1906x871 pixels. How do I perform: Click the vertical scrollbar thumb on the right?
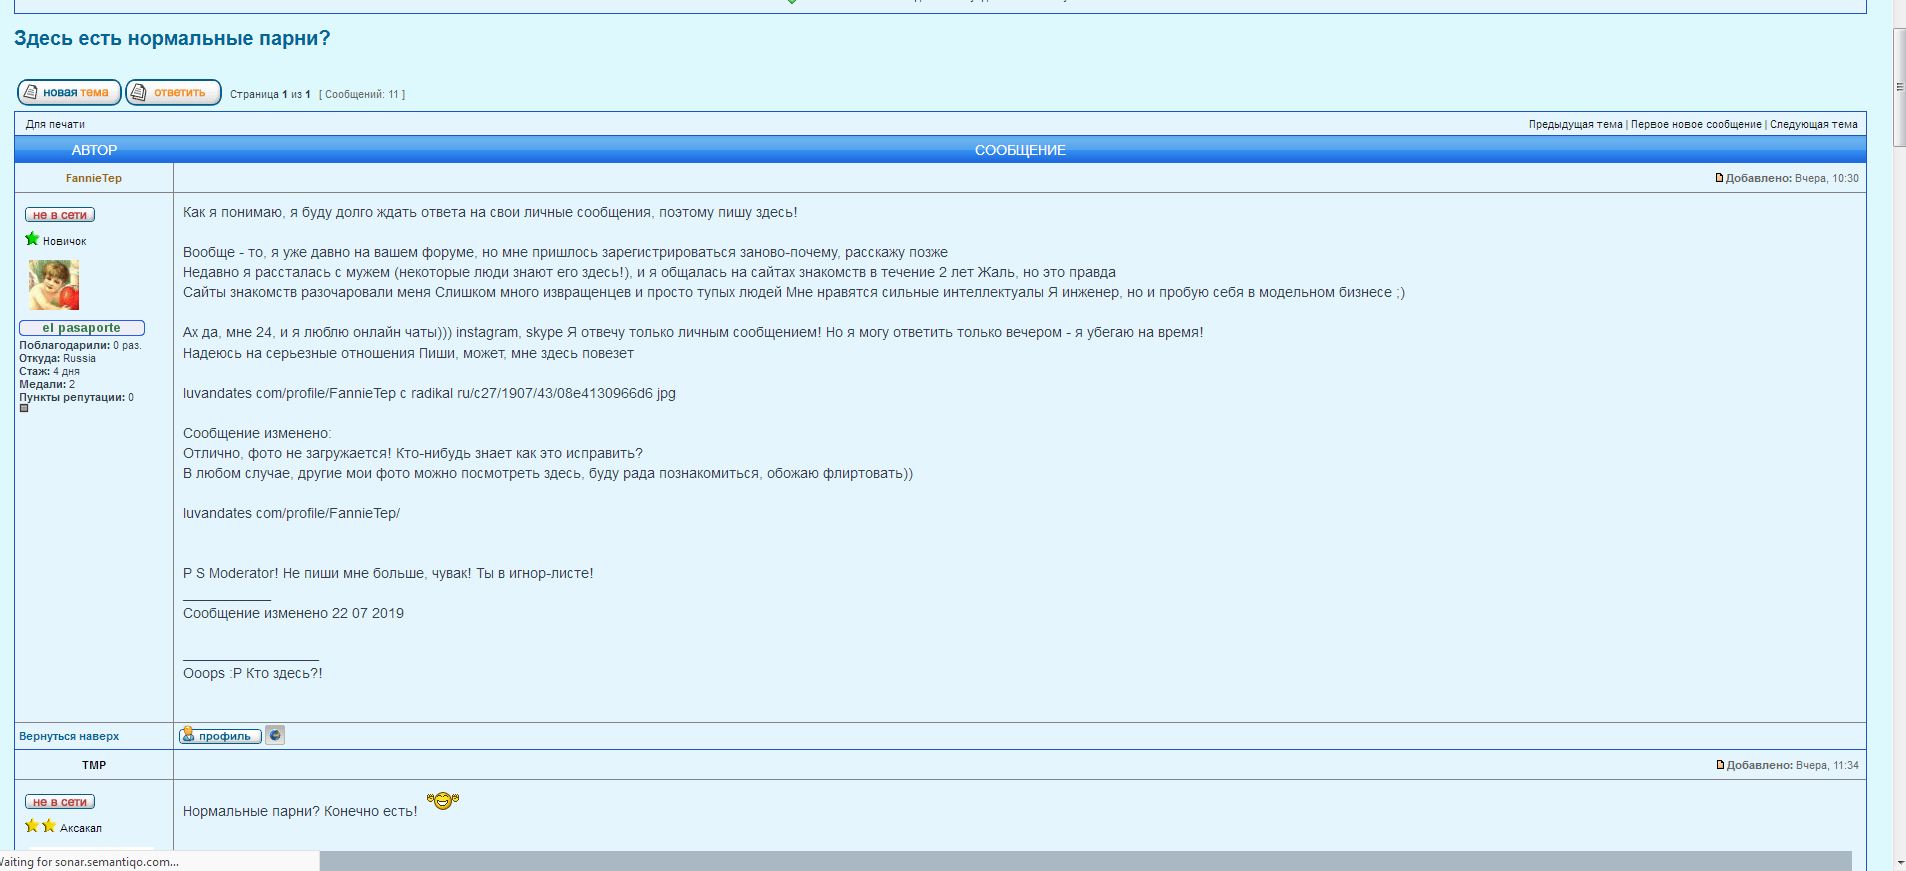pos(1899,88)
